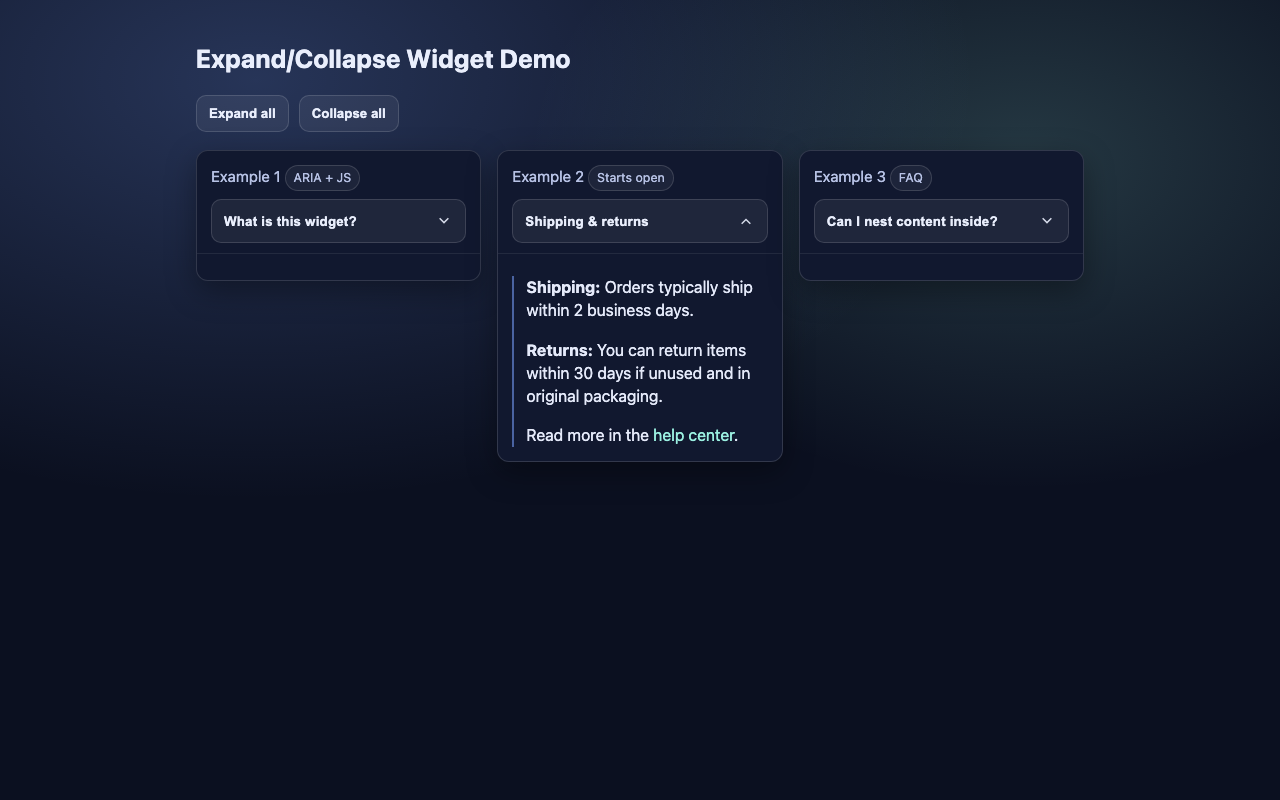Click the chevron icon on "What is this widget?"
Viewport: 1280px width, 800px height.
[444, 221]
